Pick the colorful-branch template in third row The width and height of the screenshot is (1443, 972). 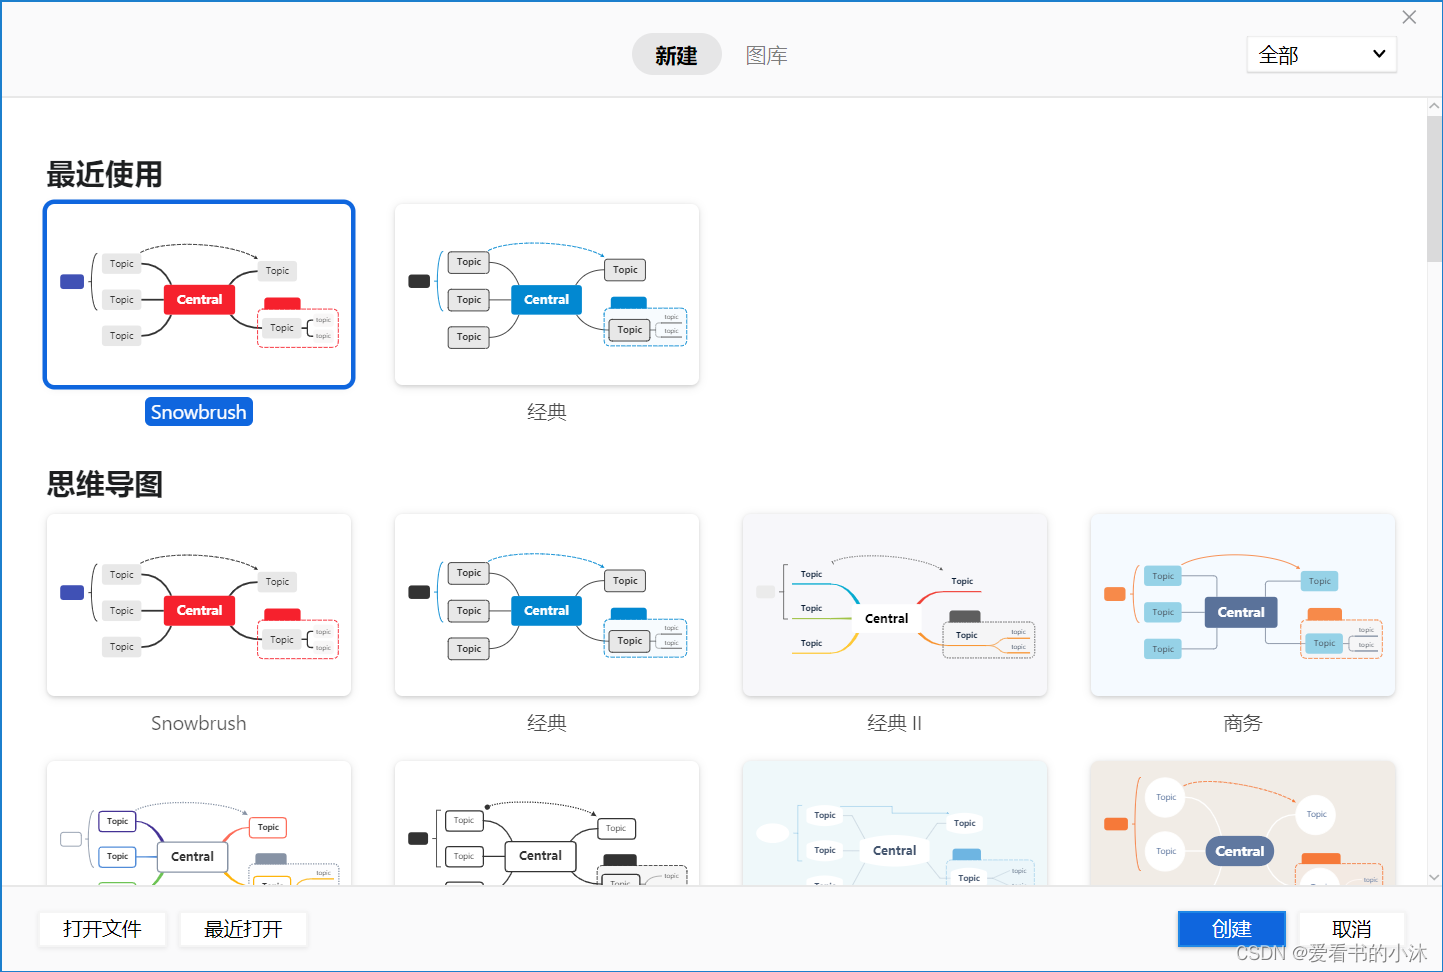click(x=199, y=823)
